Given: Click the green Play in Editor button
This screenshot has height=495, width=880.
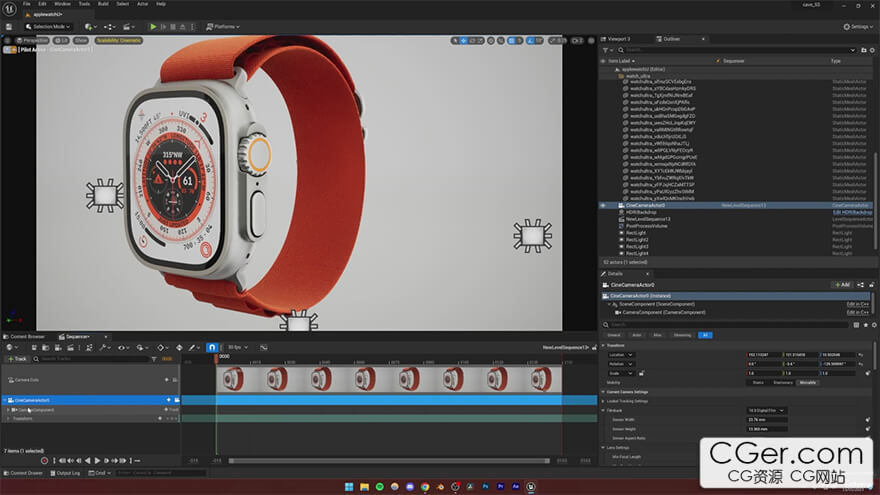Looking at the screenshot, I should tap(153, 26).
